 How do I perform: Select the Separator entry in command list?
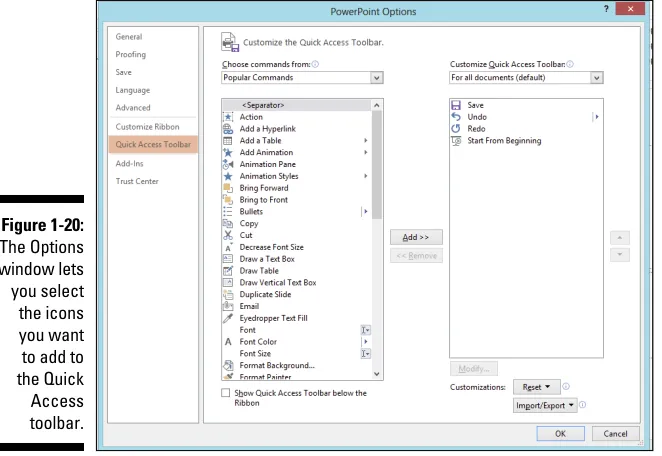[263, 105]
